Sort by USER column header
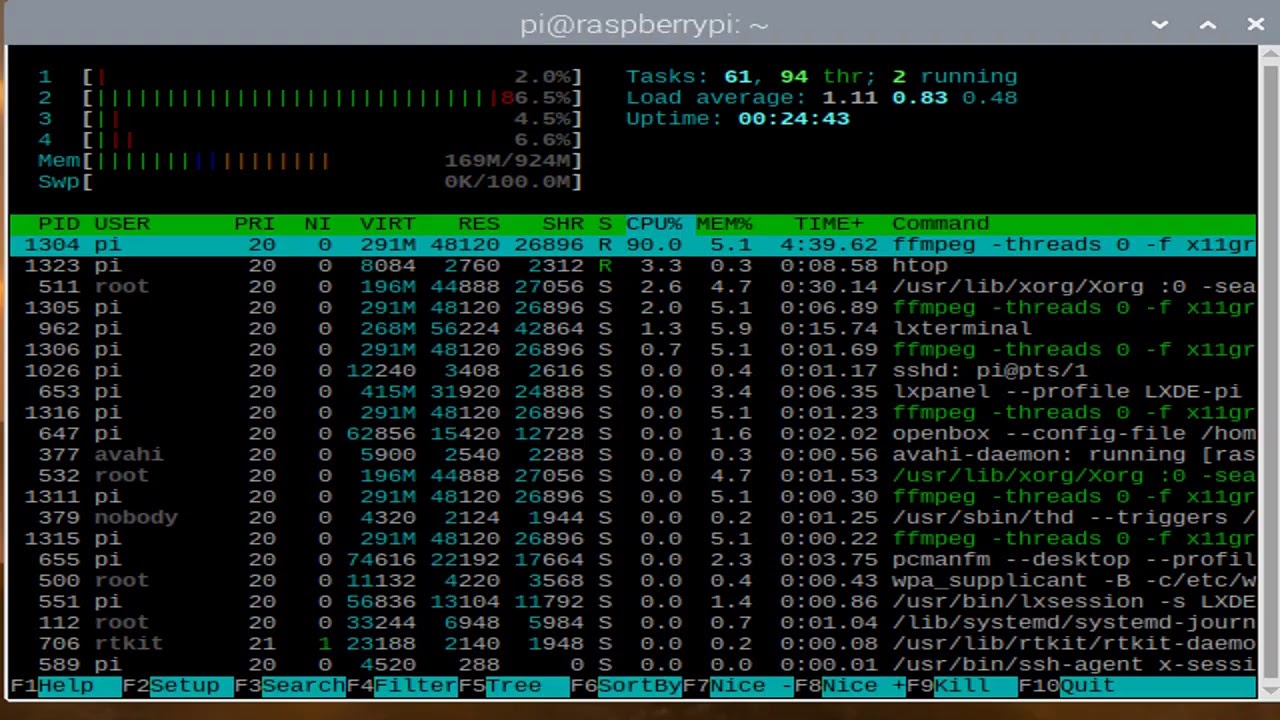Screen dimensions: 1280x720 pos(122,224)
